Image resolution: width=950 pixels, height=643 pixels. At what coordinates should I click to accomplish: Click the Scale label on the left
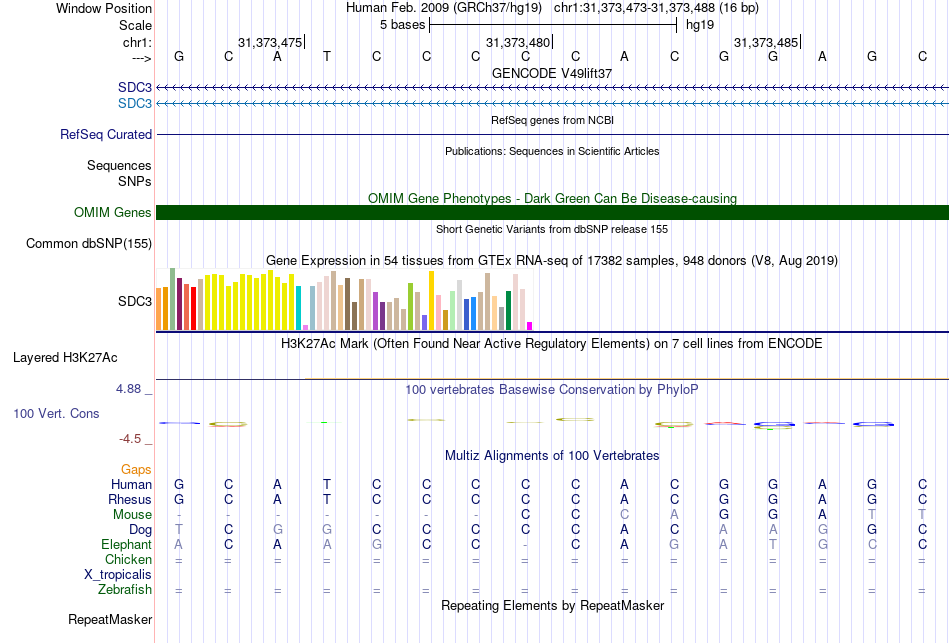[x=135, y=25]
